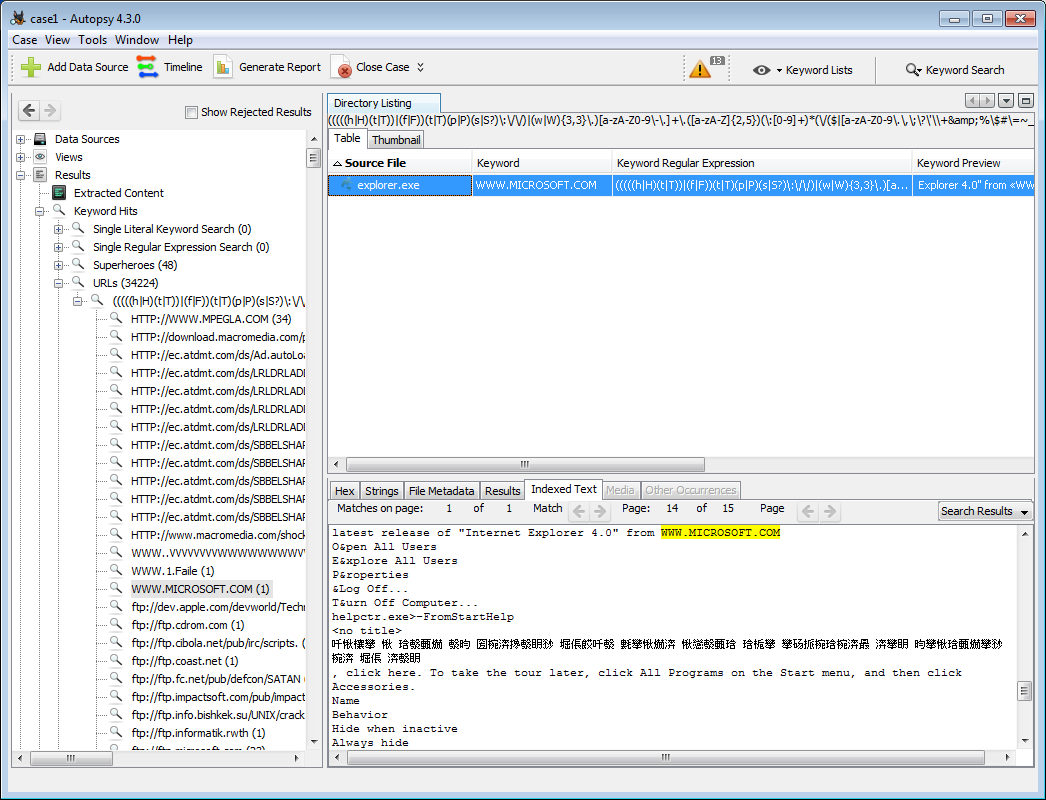Click the Close Case icon
The height and width of the screenshot is (800, 1046).
tap(342, 68)
